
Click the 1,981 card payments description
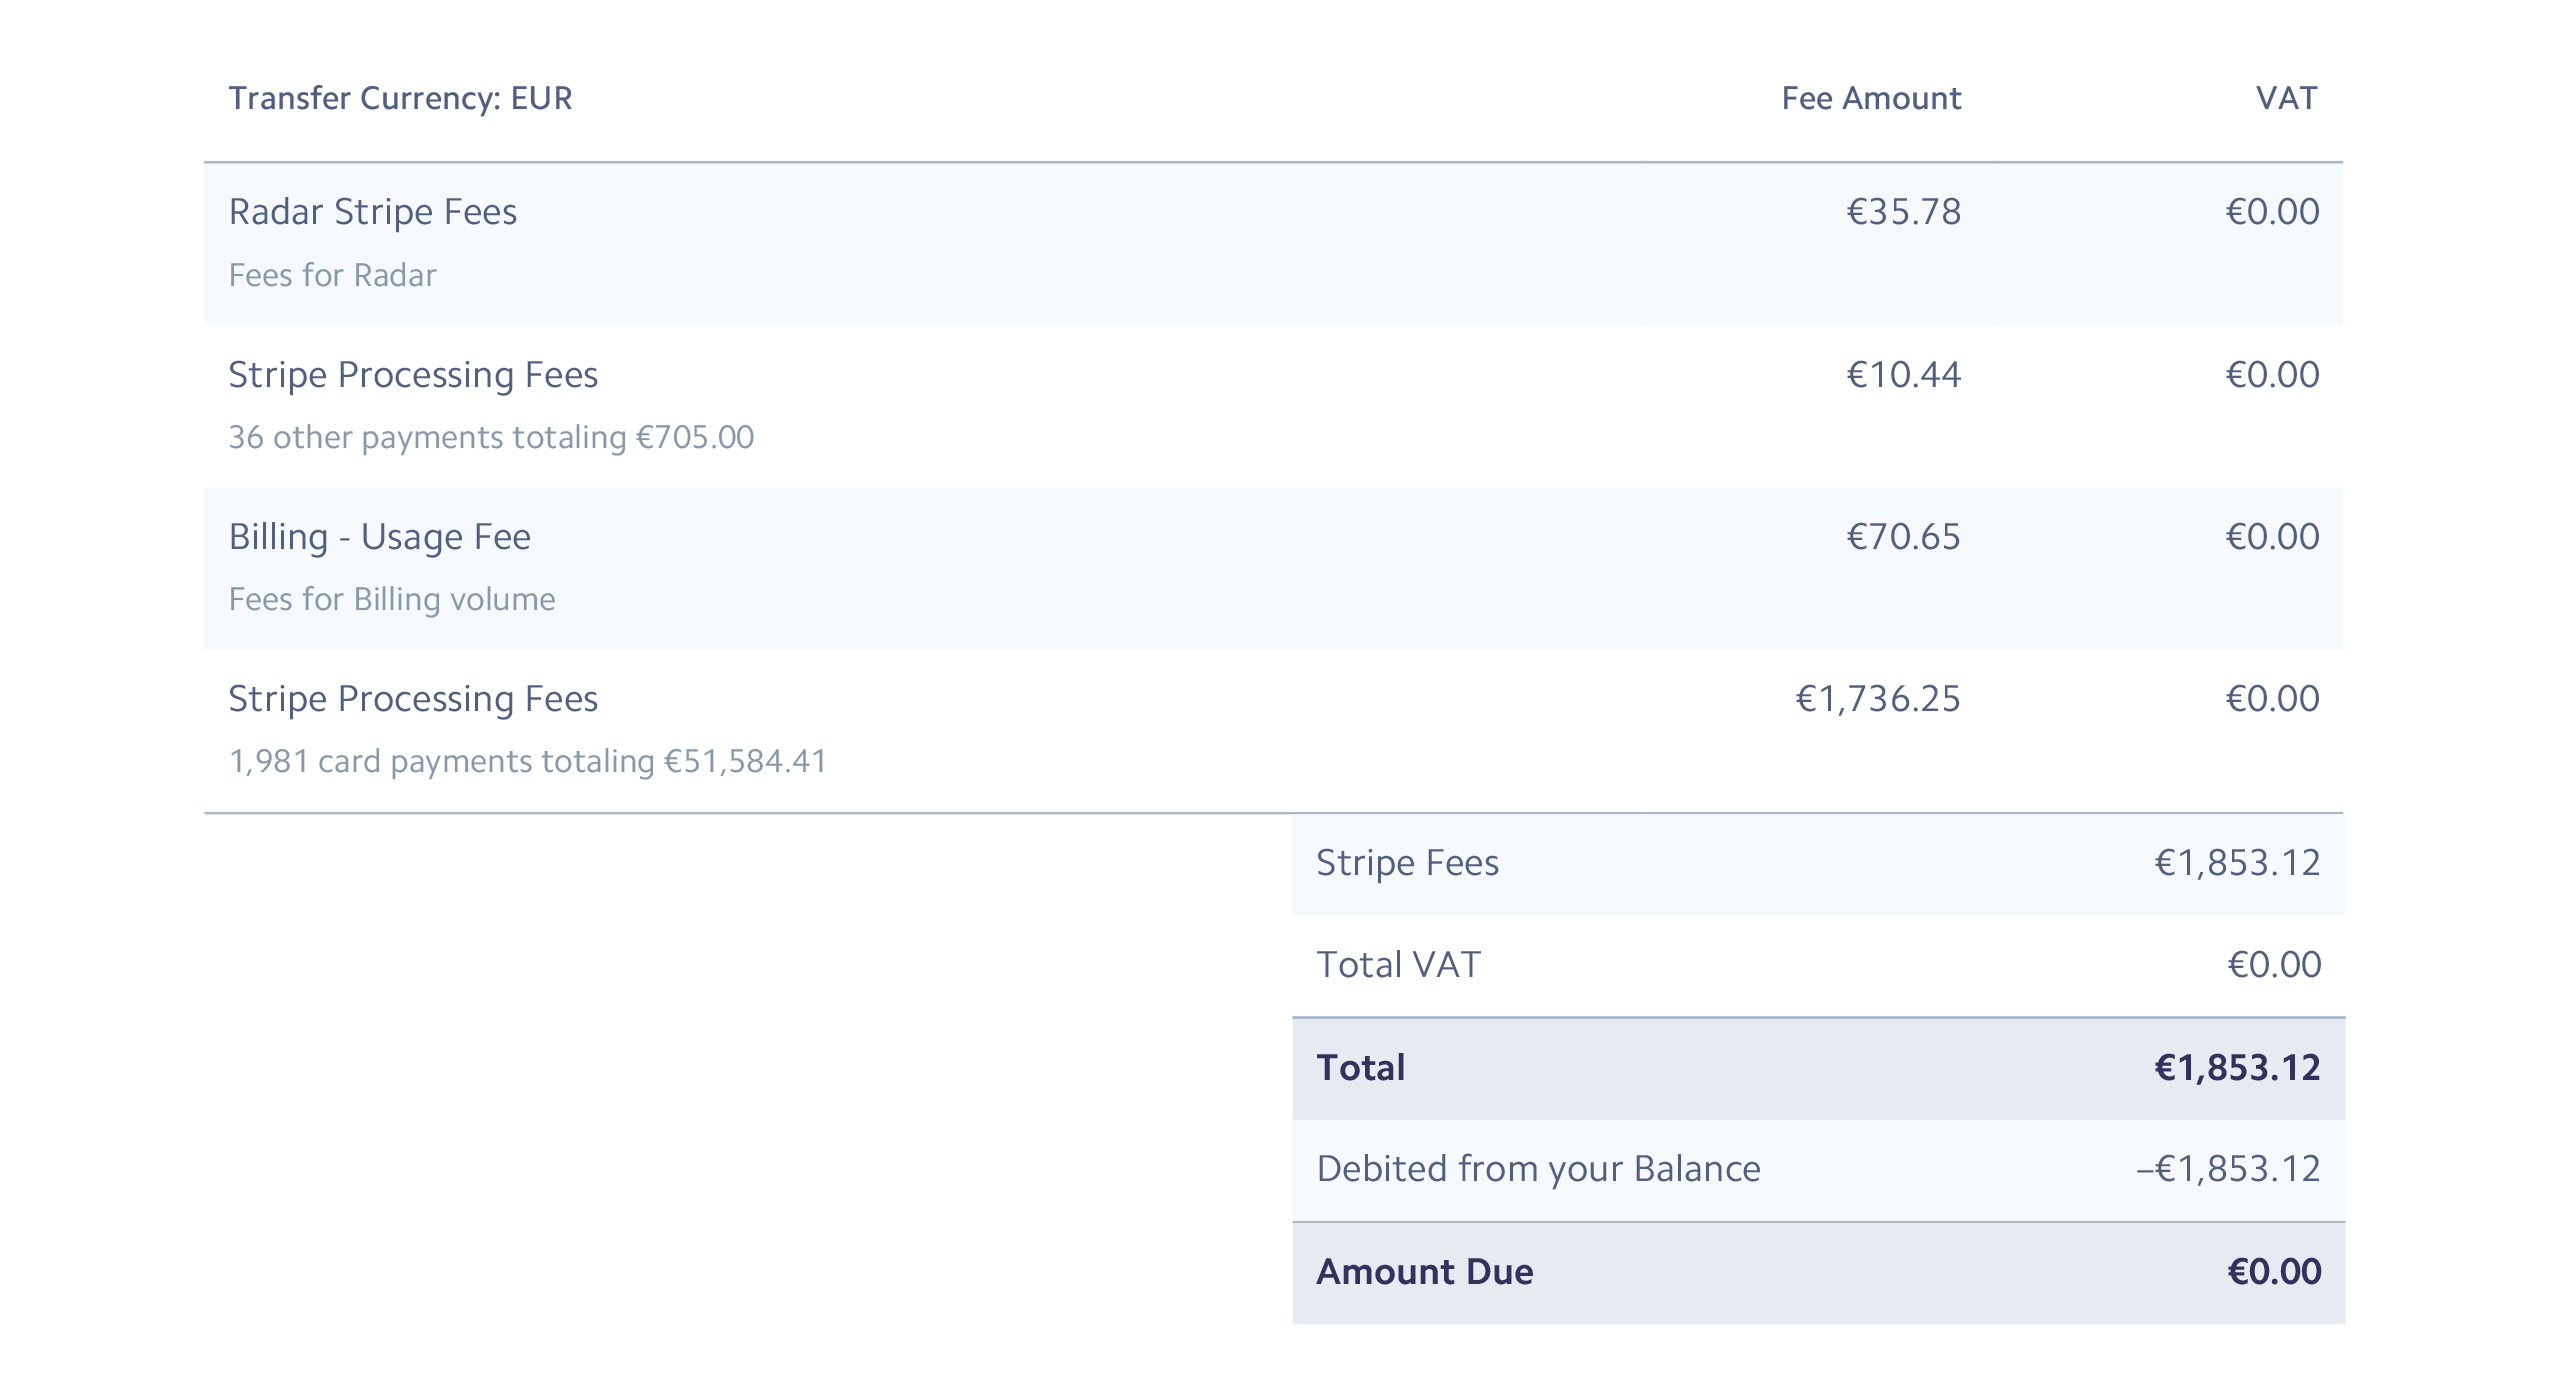(527, 761)
